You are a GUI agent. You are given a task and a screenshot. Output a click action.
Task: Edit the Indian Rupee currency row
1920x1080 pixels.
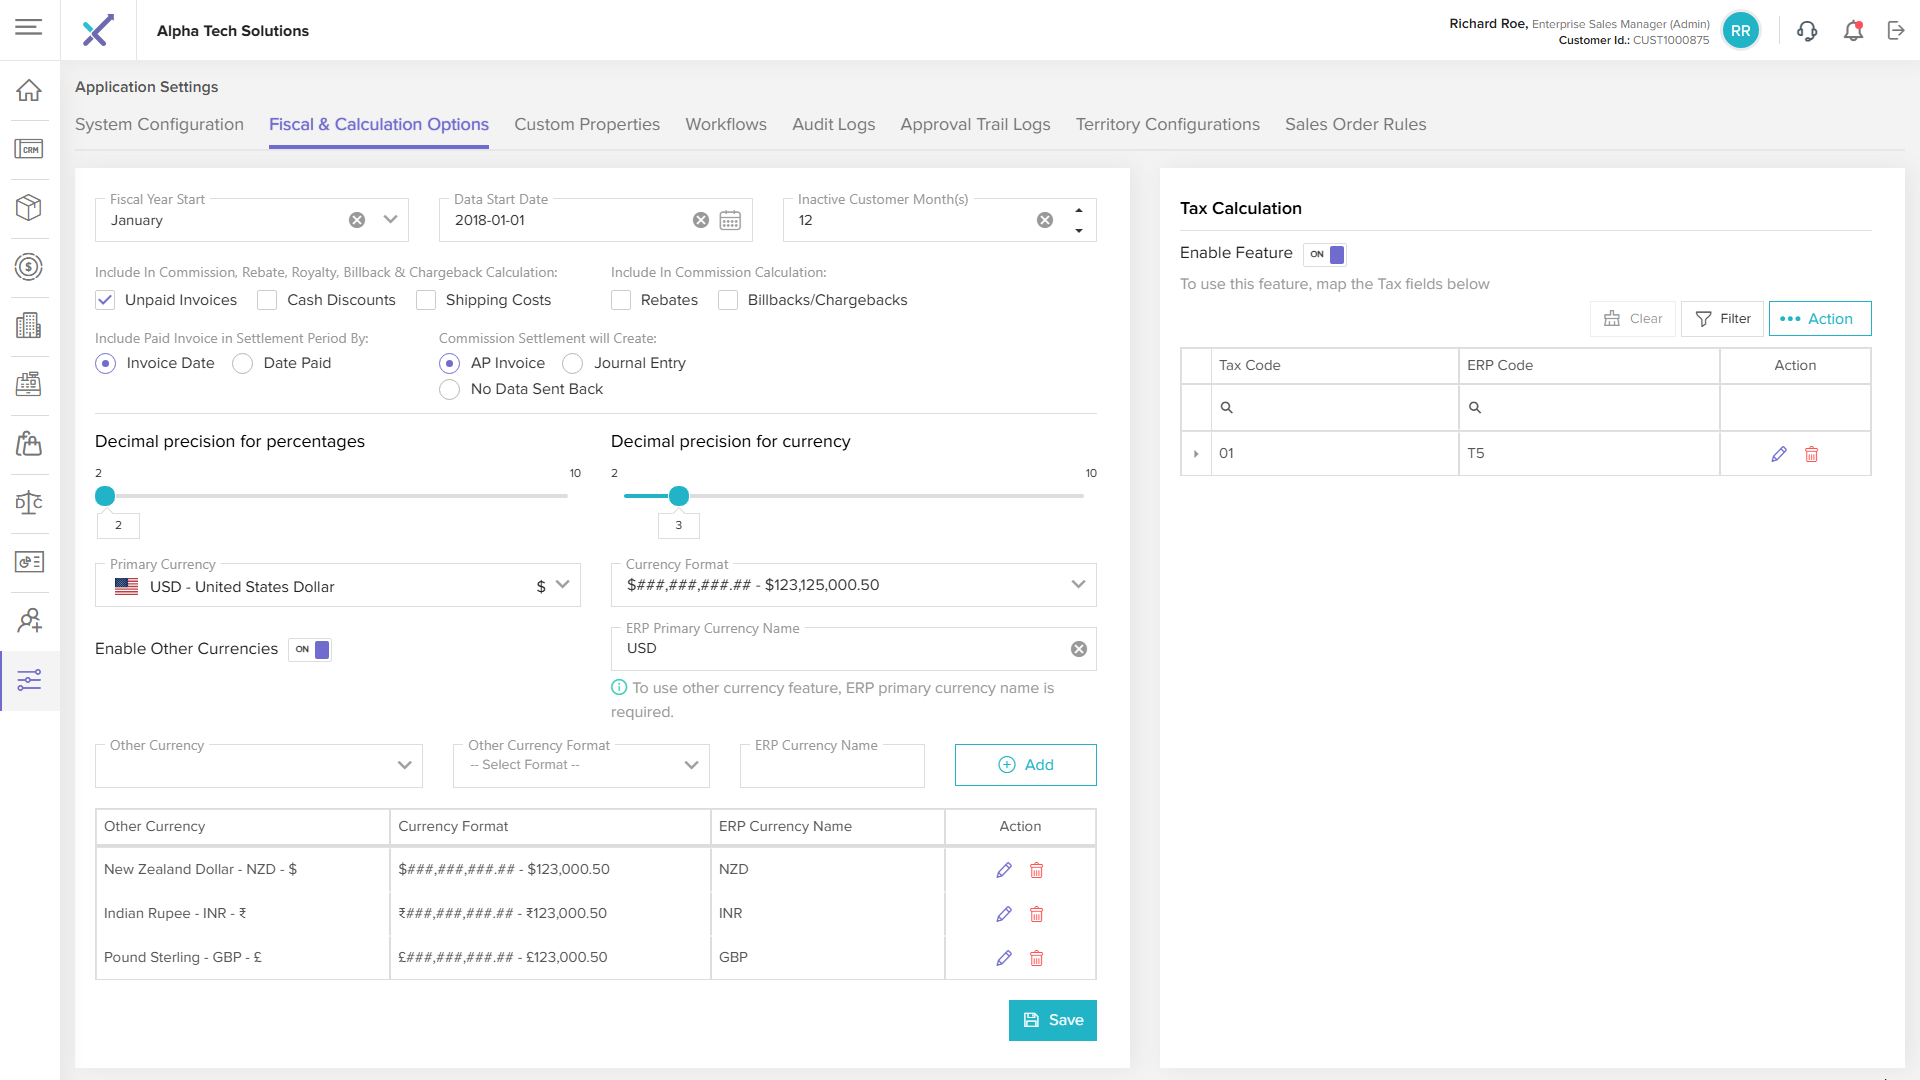pyautogui.click(x=1004, y=914)
